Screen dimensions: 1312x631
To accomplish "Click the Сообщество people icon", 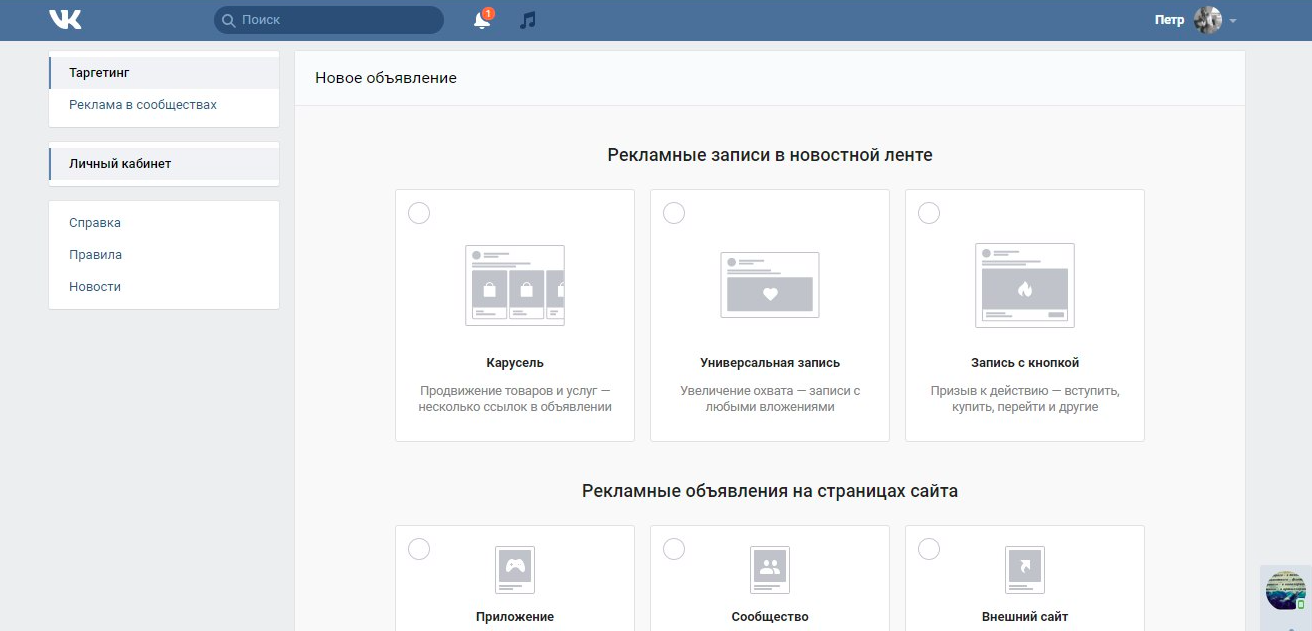I will (x=770, y=569).
